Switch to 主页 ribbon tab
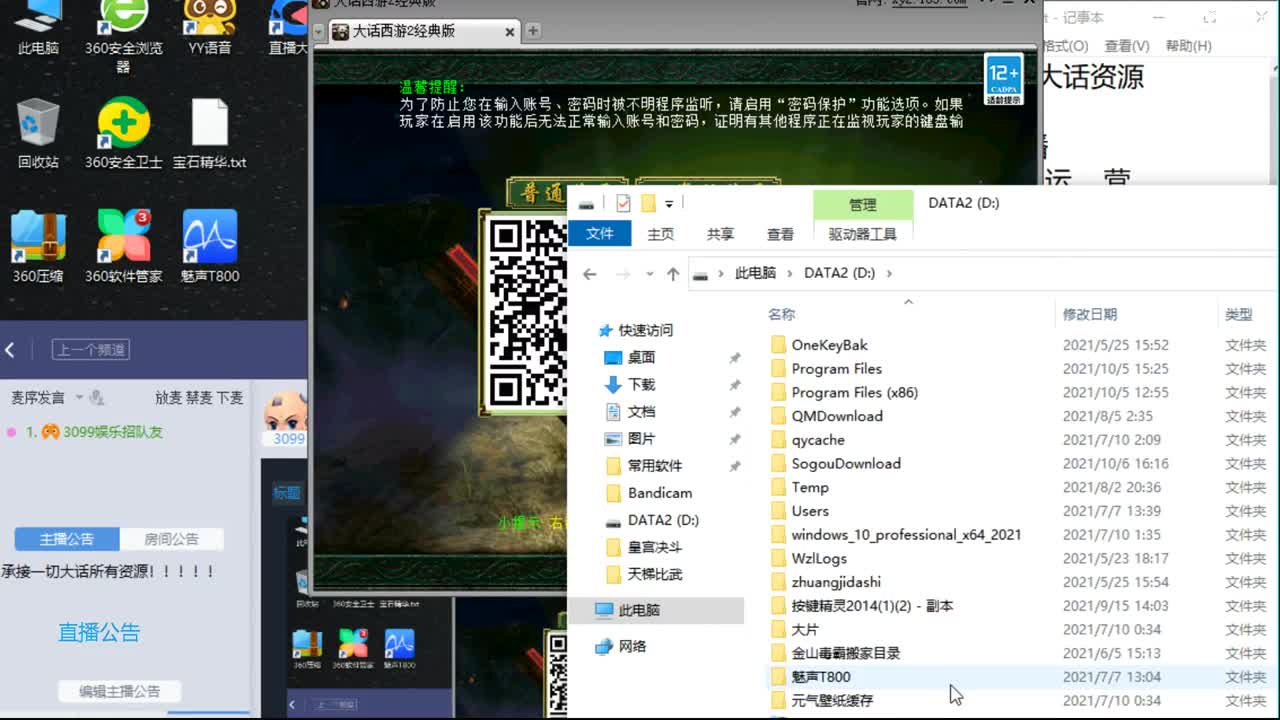Image resolution: width=1280 pixels, height=720 pixels. click(x=661, y=234)
